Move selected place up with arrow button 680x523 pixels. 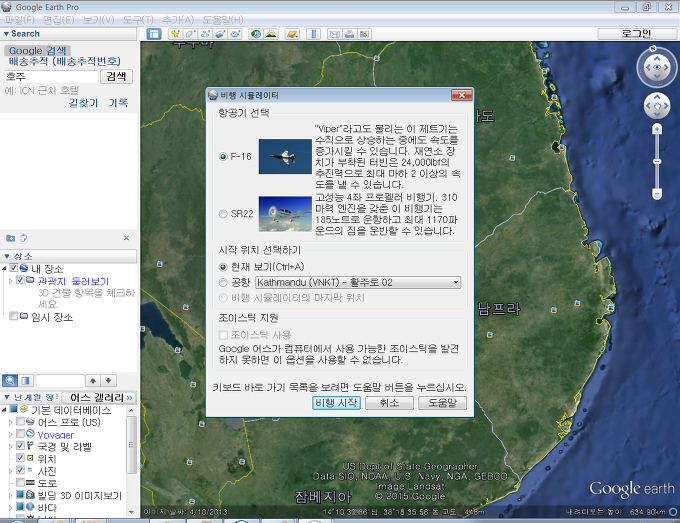click(x=93, y=381)
